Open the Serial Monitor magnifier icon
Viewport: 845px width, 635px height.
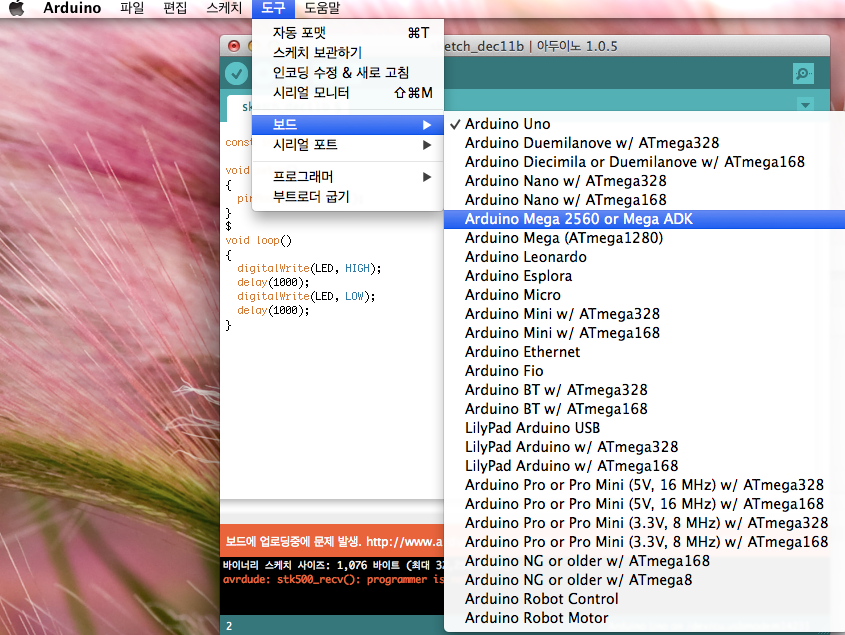(803, 73)
